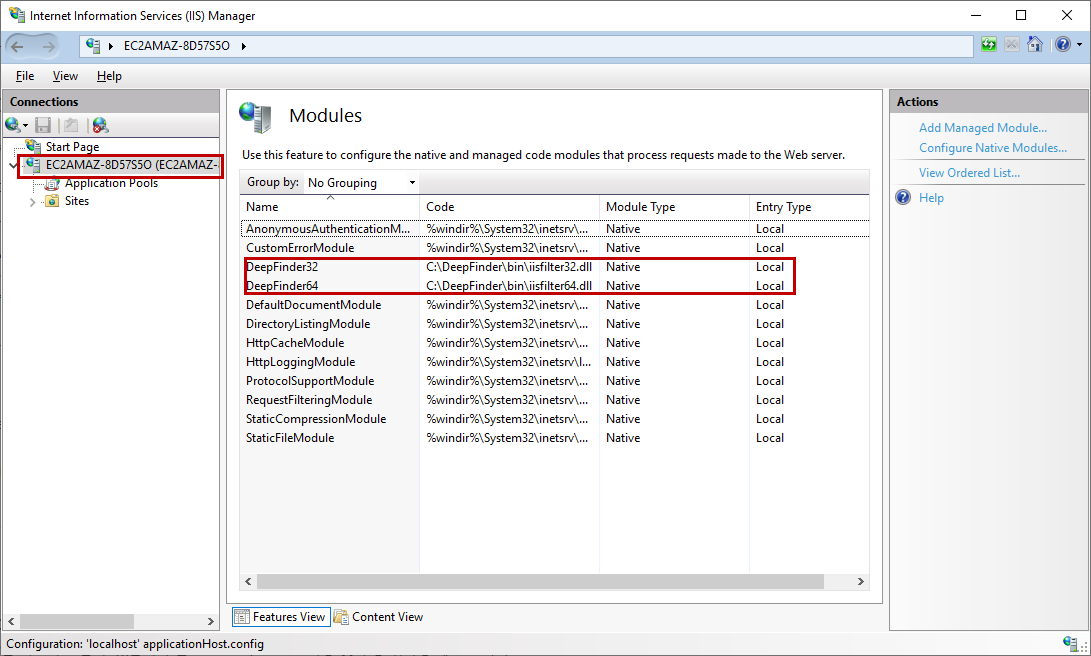Sort by the Name column header

pyautogui.click(x=330, y=207)
